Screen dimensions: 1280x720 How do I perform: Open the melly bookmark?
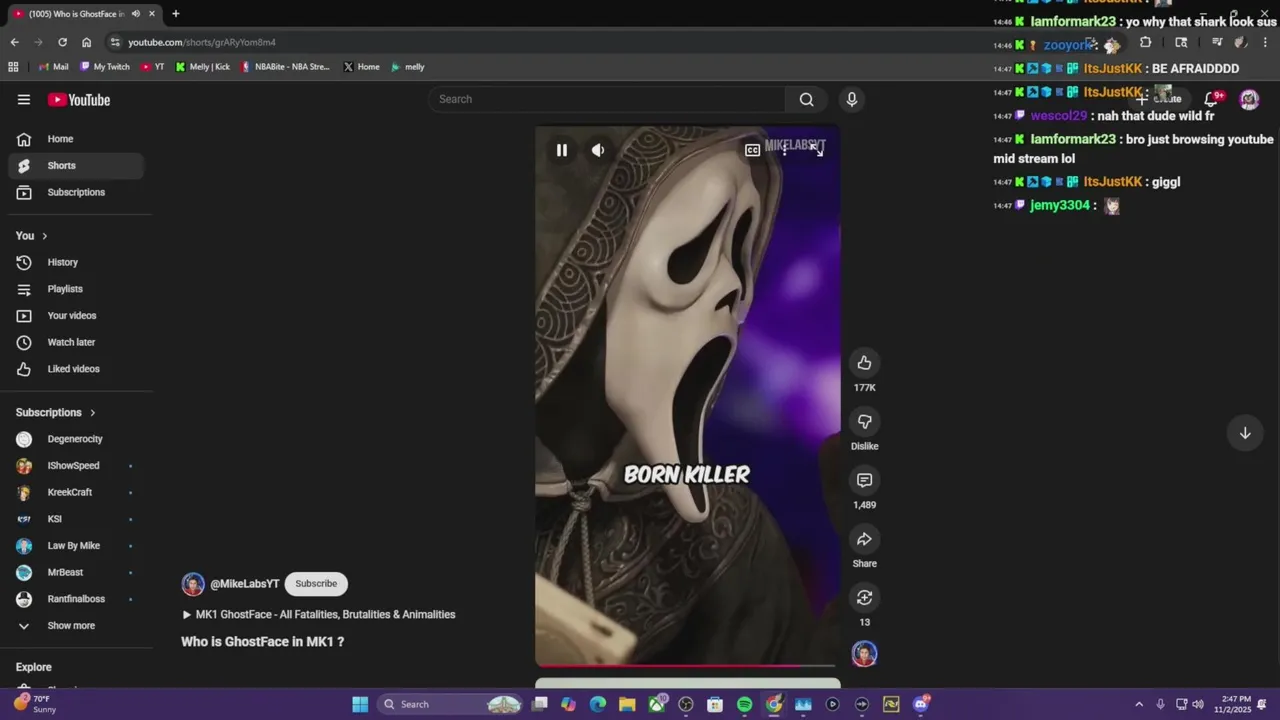408,67
